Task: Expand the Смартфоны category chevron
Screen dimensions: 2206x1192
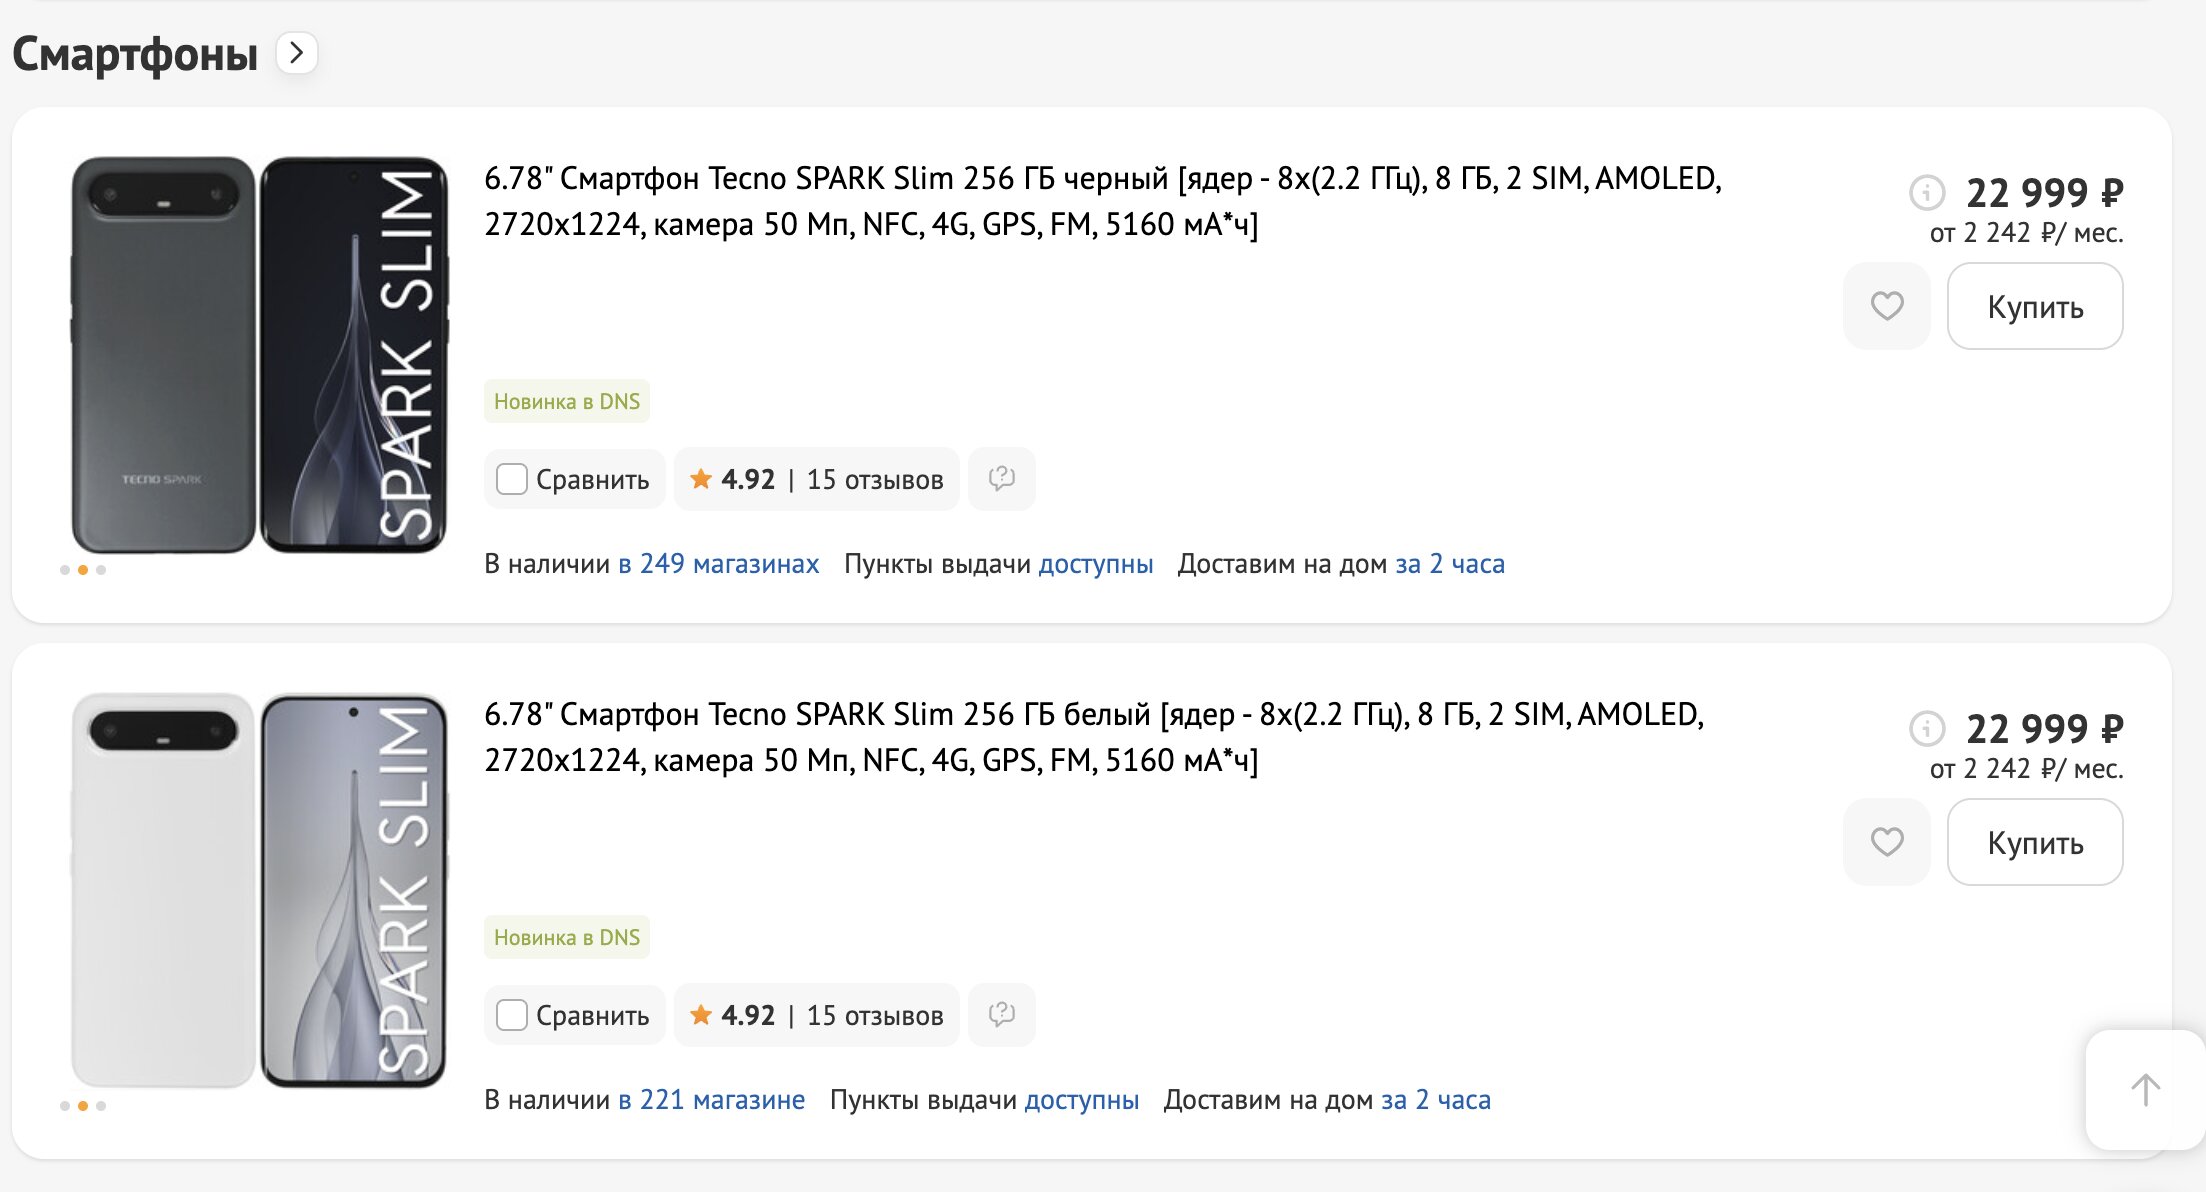Action: pyautogui.click(x=296, y=53)
